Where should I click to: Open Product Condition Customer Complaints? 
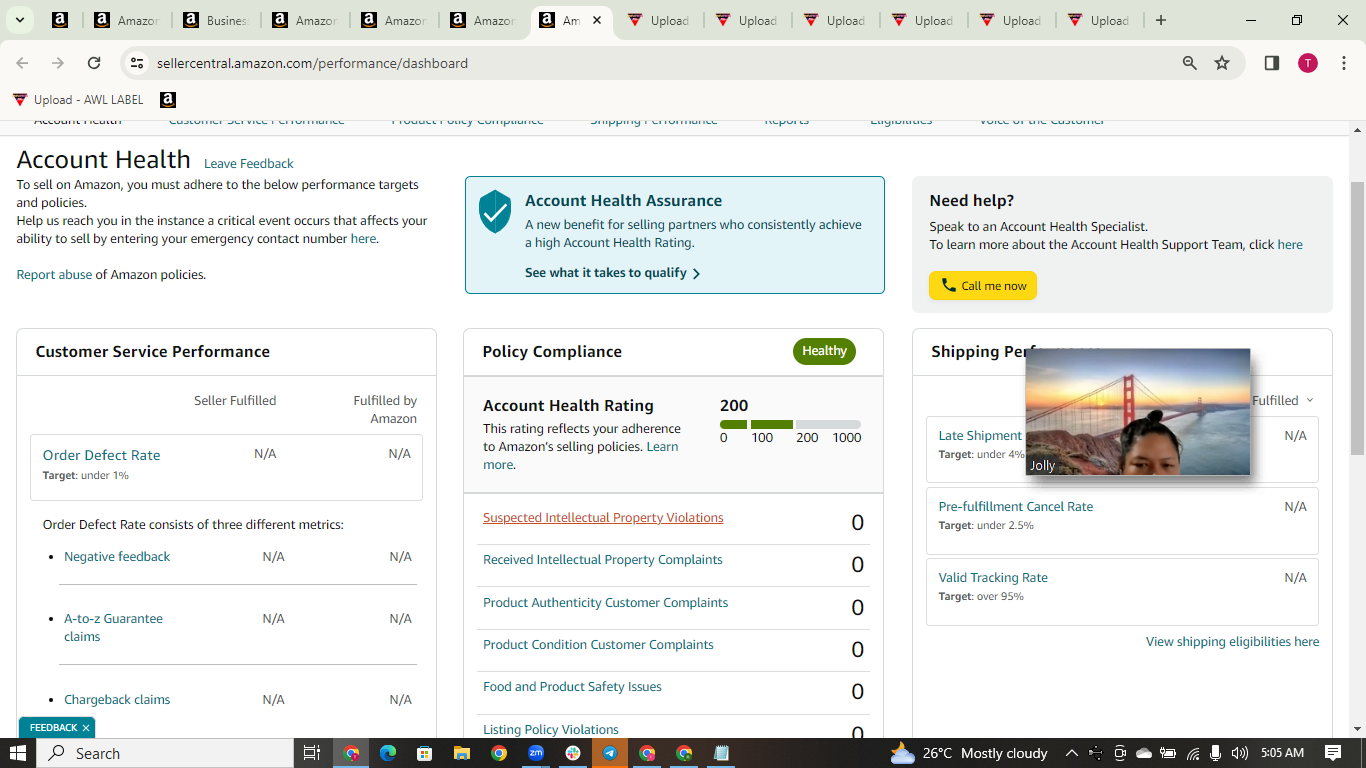(x=598, y=645)
